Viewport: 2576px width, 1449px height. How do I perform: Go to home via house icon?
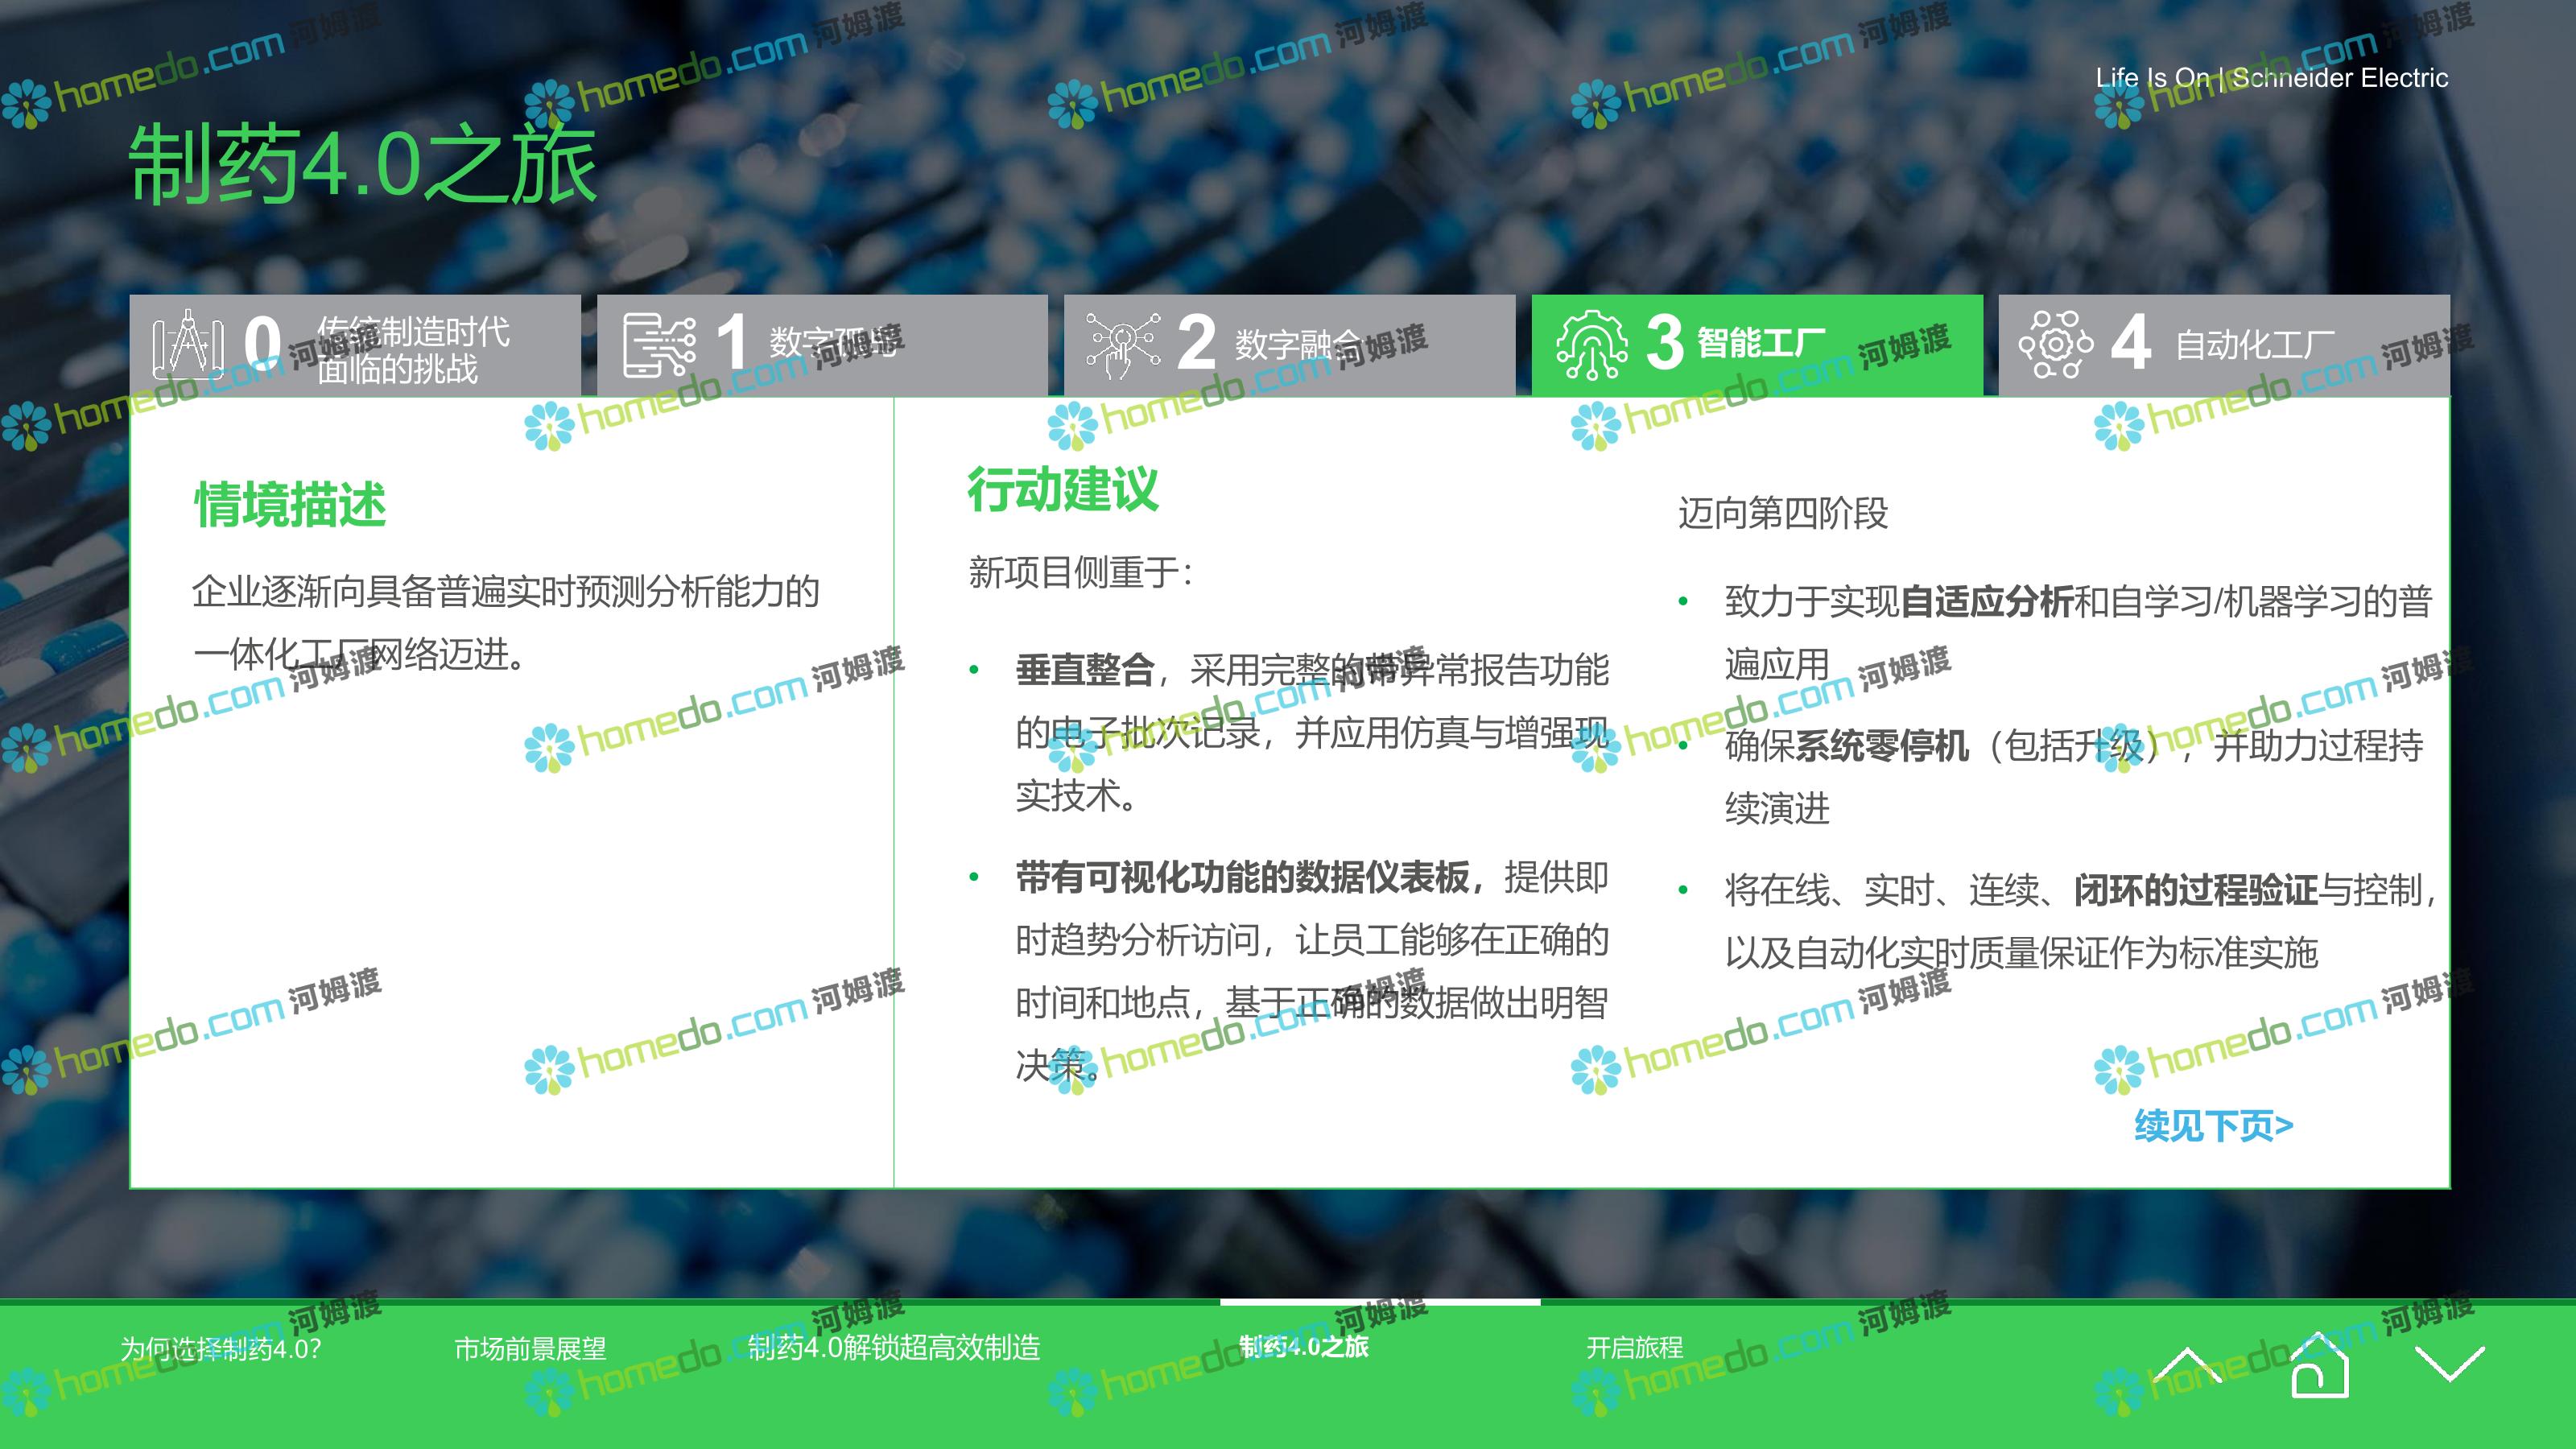point(2319,1364)
